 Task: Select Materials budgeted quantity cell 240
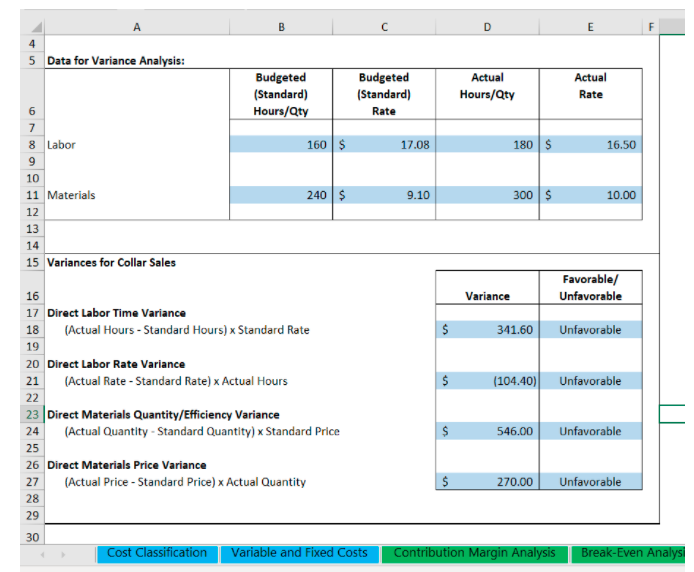[x=281, y=195]
